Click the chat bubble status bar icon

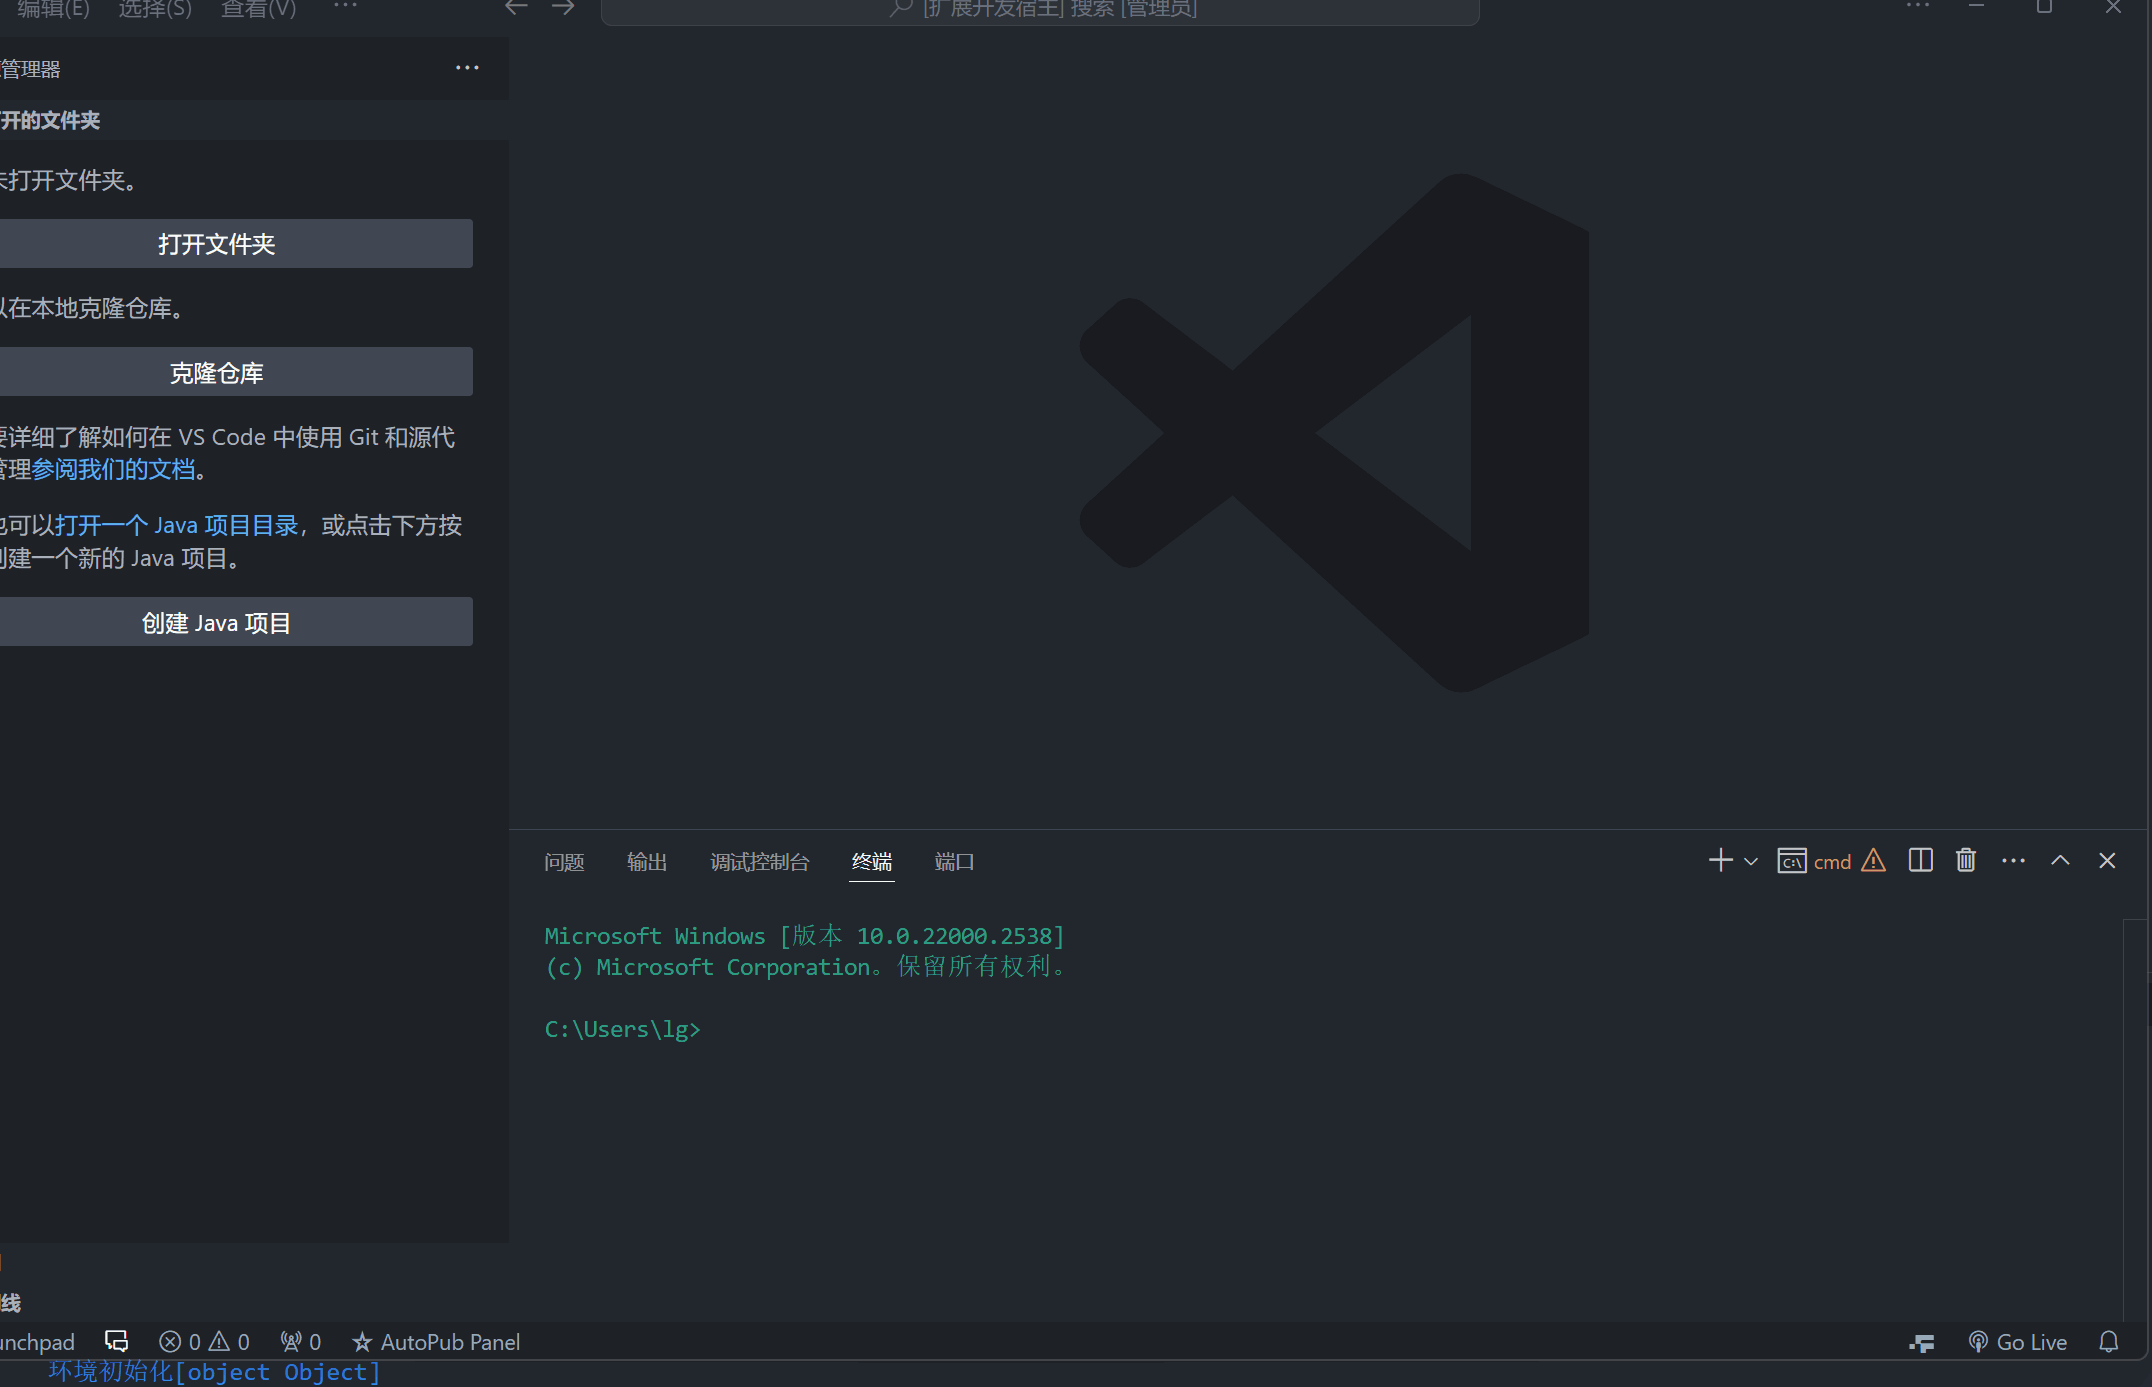[x=117, y=1342]
